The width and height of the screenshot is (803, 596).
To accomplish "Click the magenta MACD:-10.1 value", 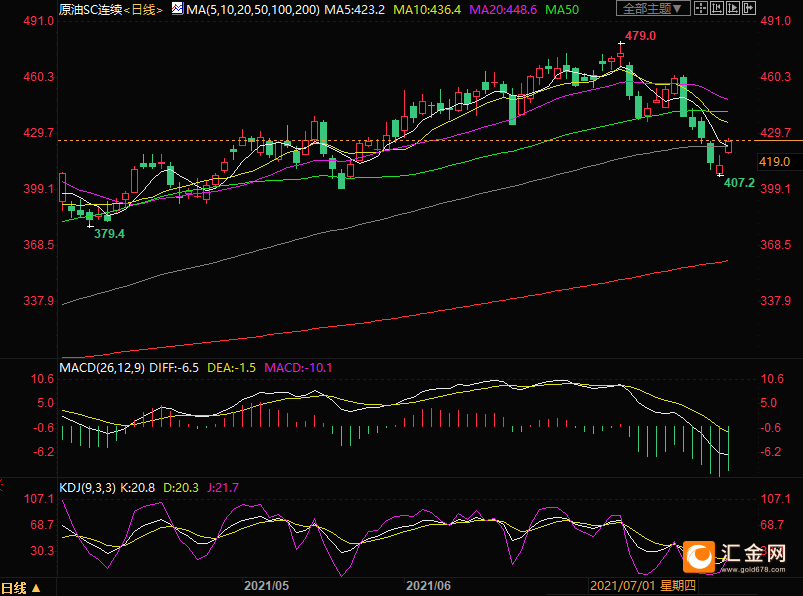I will tap(298, 368).
